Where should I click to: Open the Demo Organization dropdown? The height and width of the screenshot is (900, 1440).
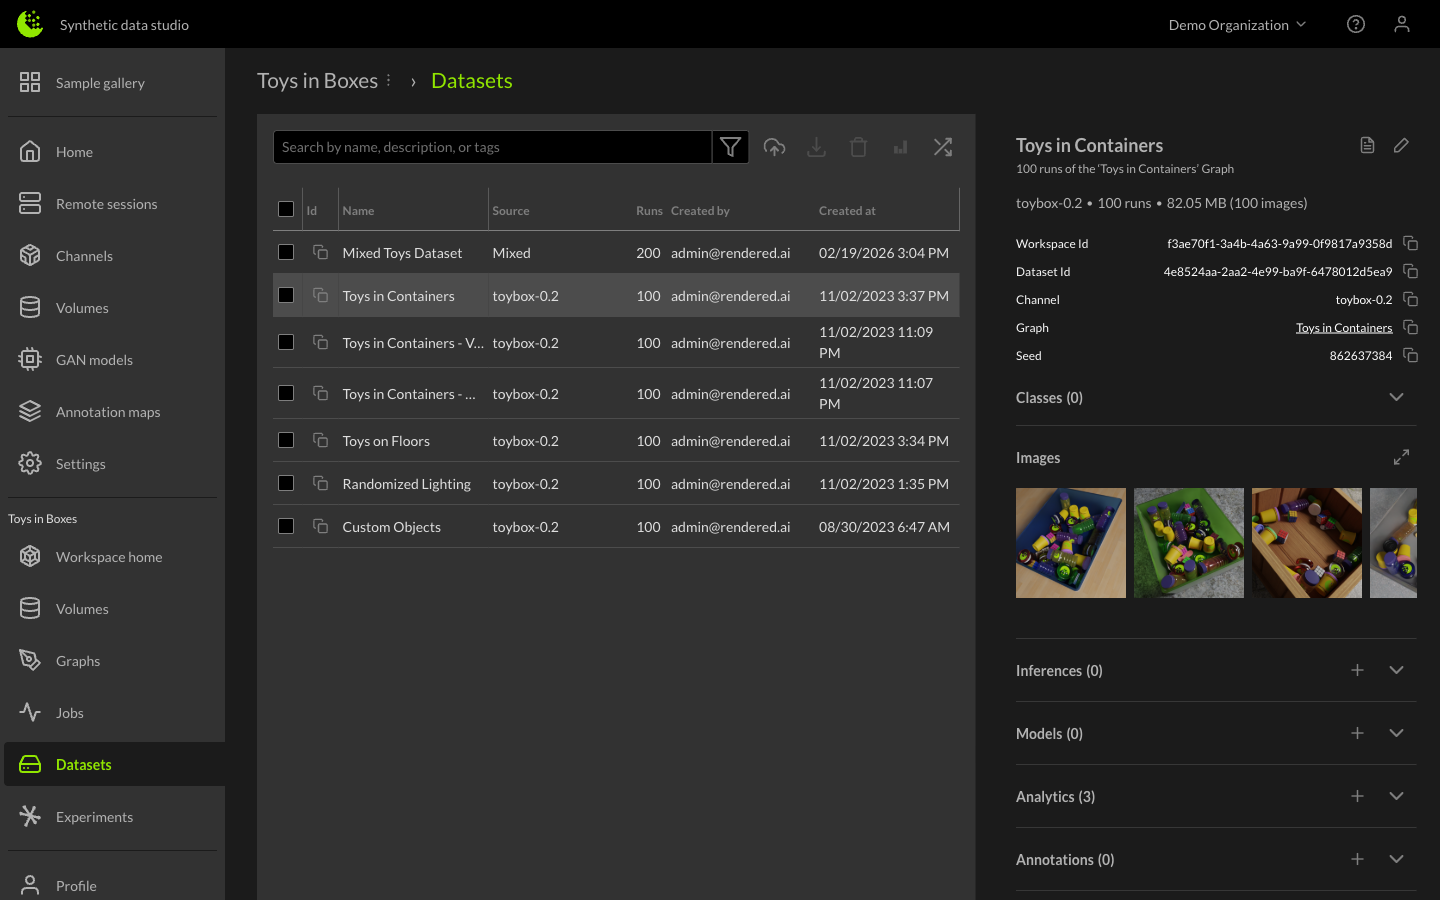(x=1237, y=24)
